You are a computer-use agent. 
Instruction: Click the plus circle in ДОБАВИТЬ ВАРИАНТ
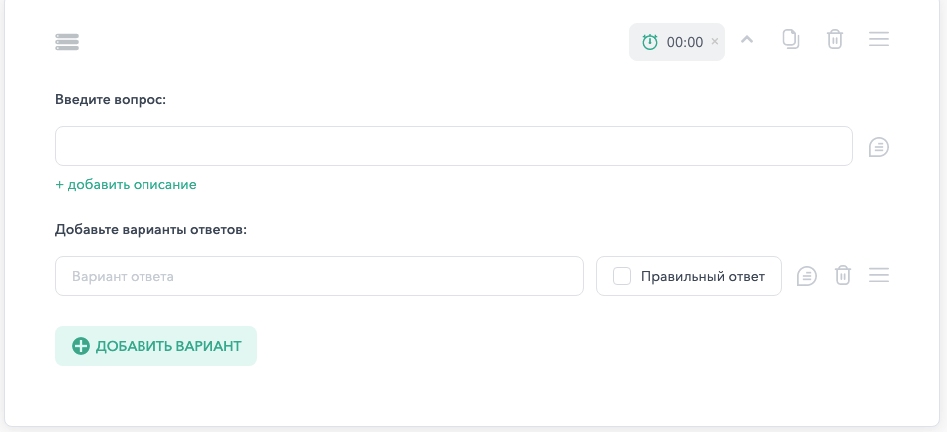81,346
